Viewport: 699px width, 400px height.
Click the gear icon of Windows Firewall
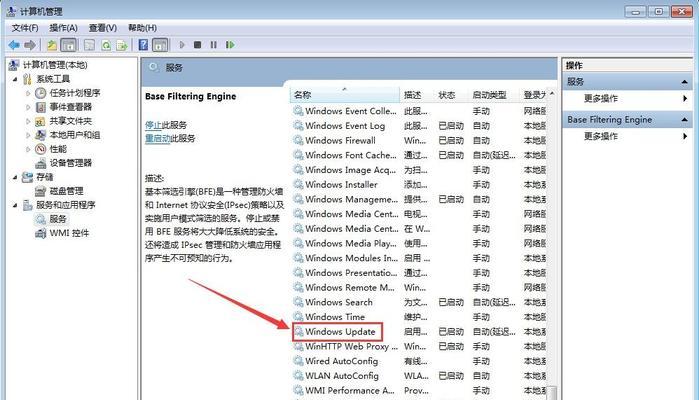click(298, 140)
